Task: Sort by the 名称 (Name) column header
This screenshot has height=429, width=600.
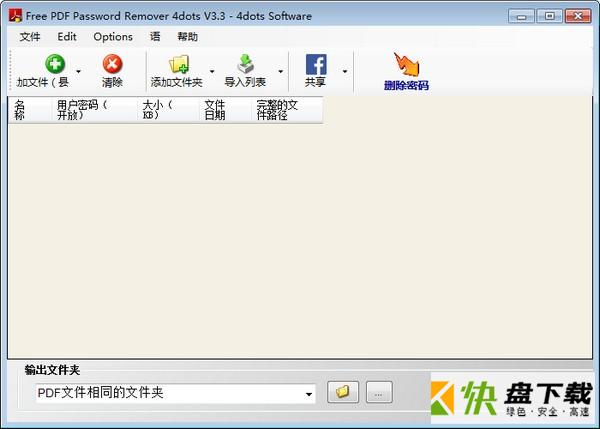Action: tap(30, 110)
